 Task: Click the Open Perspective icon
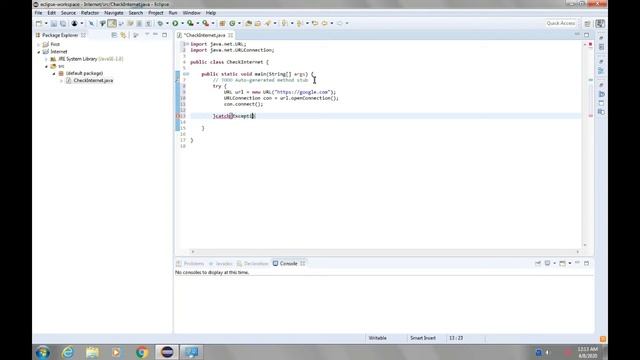(x=587, y=24)
